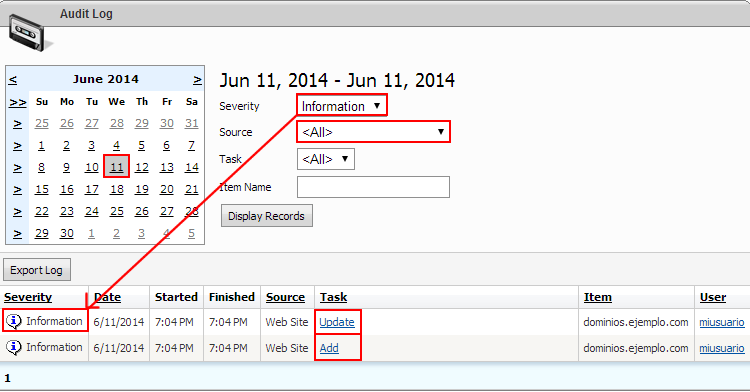
Task: Select May 28 in the calendar
Action: (x=117, y=123)
